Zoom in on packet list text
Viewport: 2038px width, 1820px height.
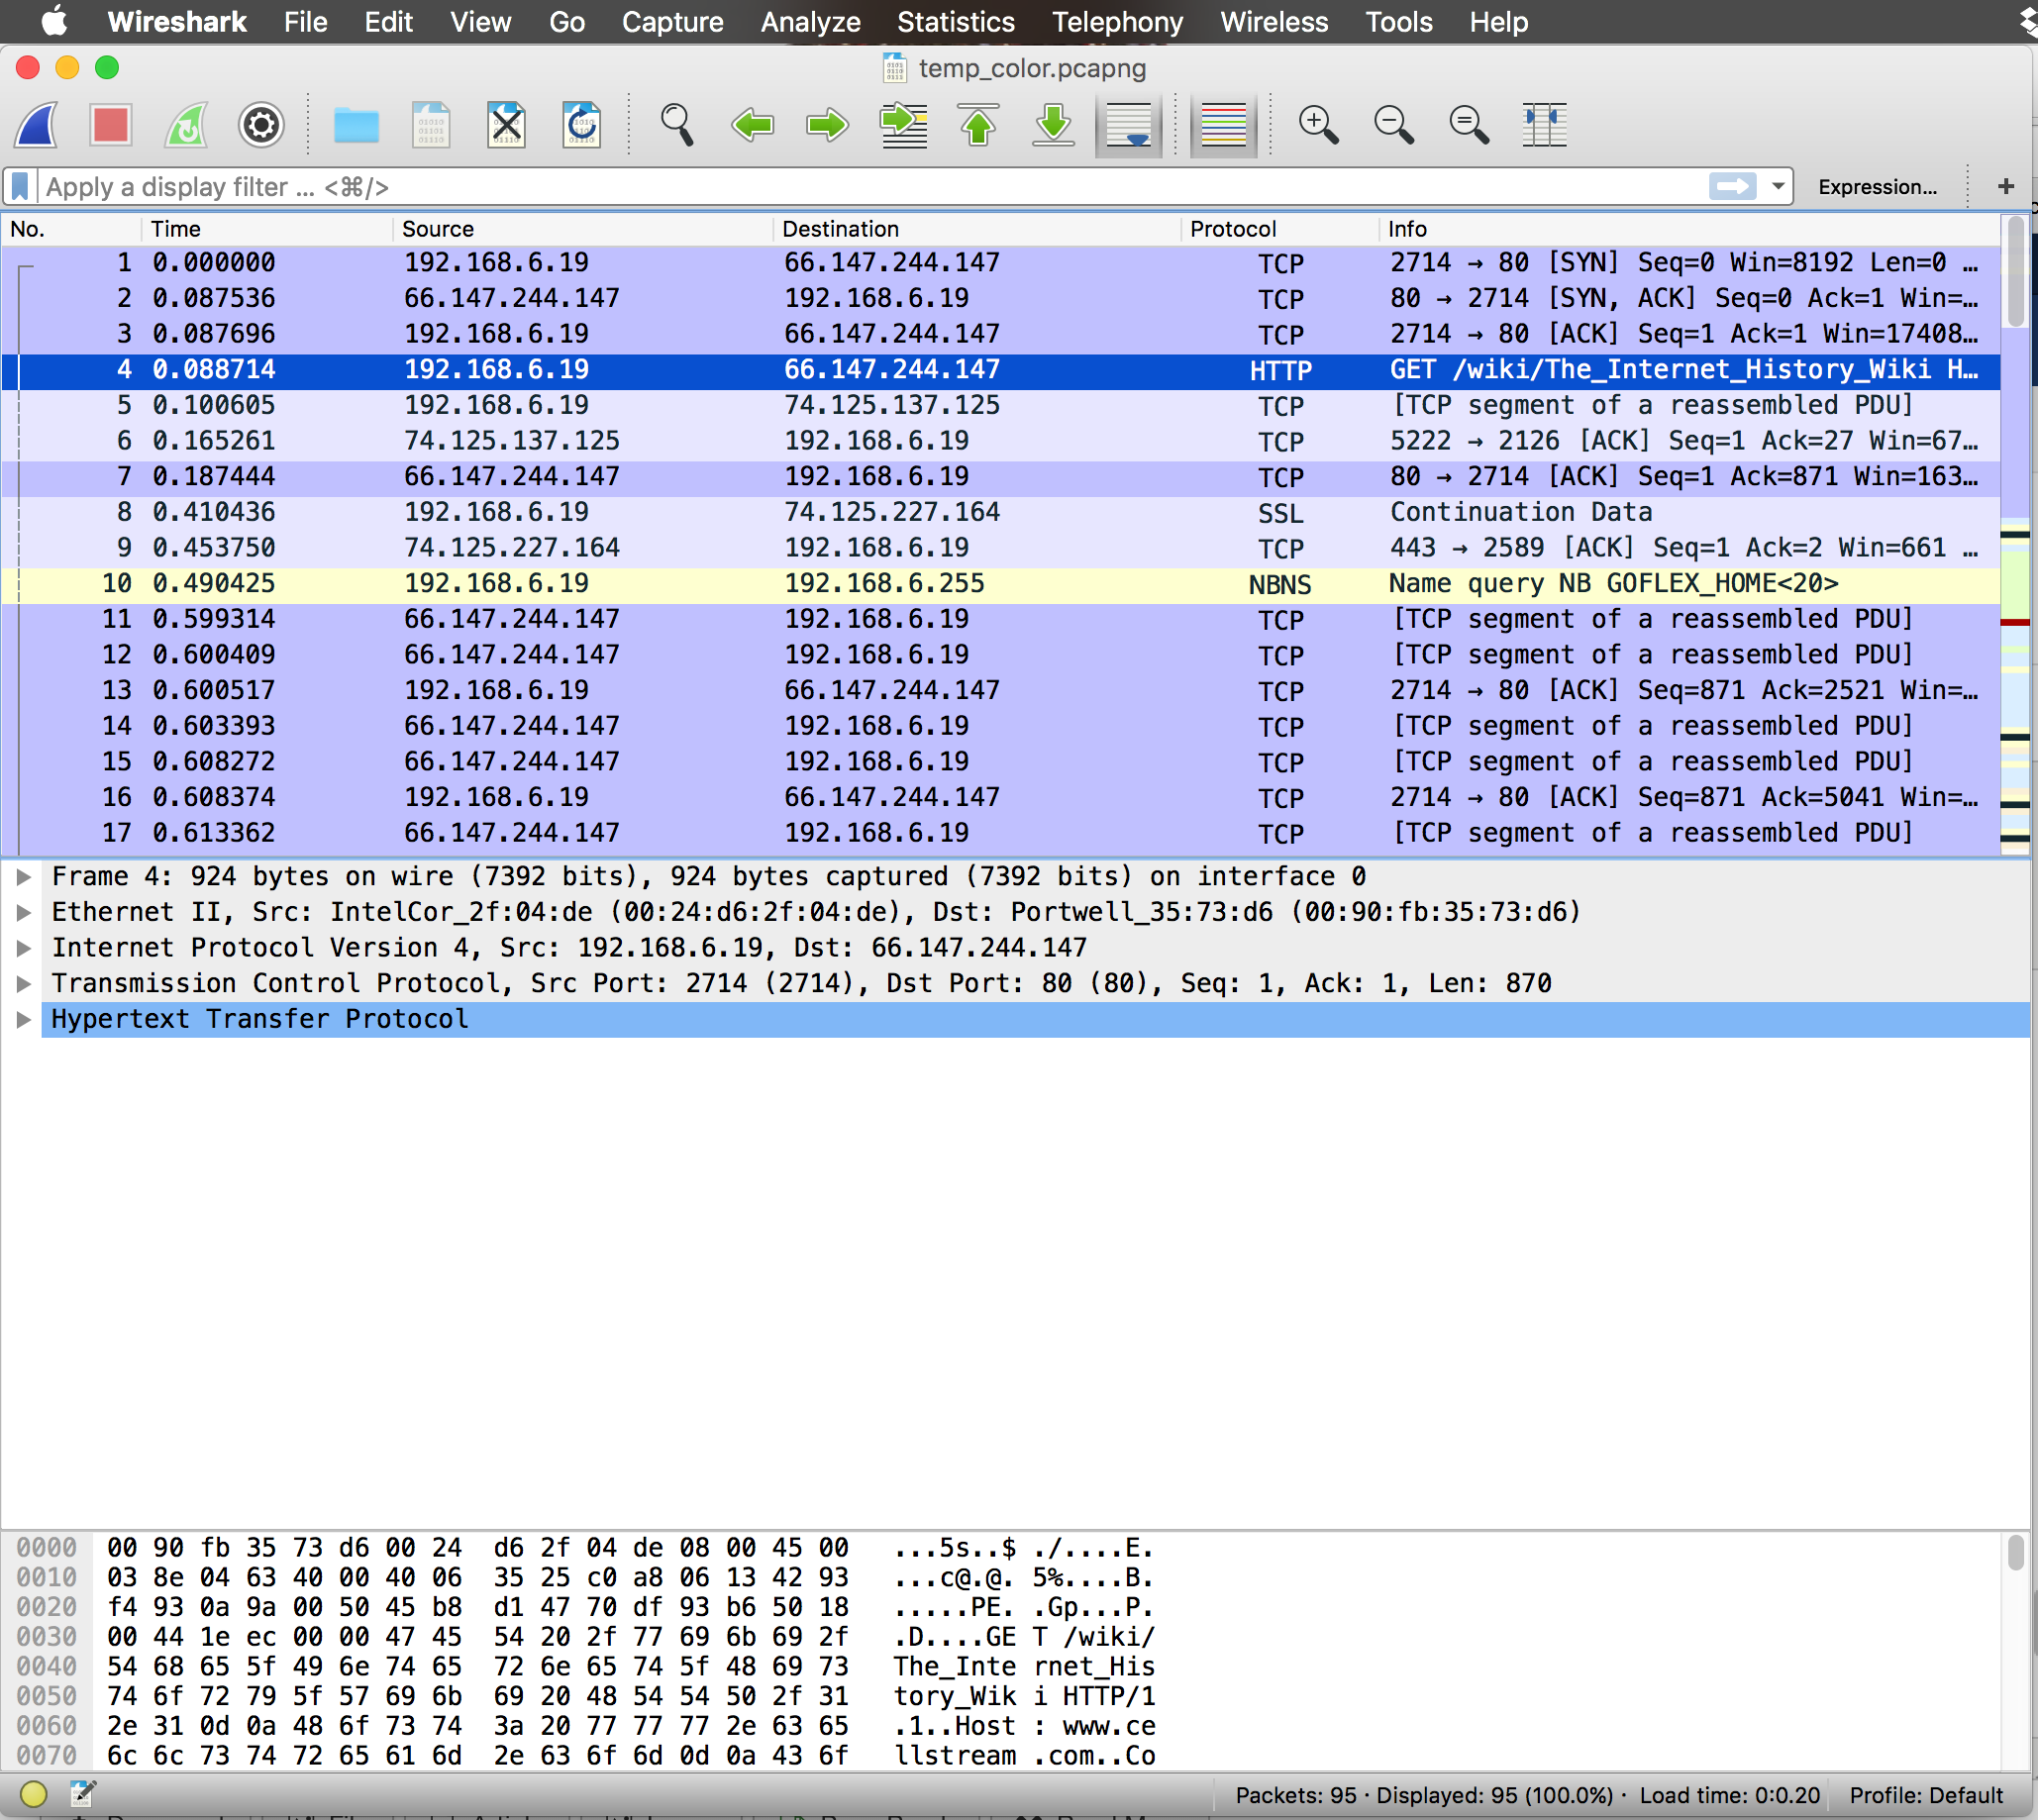(1318, 125)
